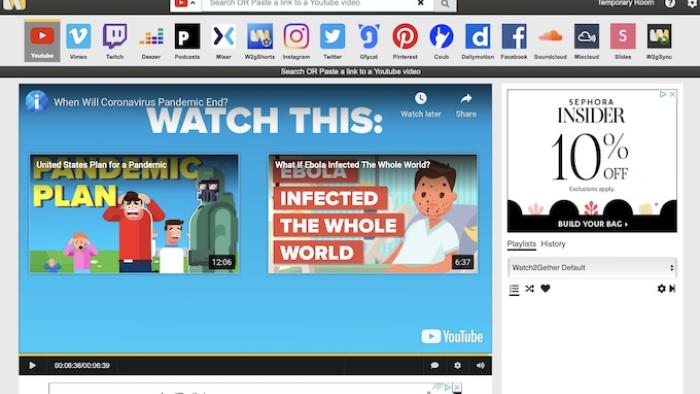Open W2gShorts source

click(x=260, y=41)
